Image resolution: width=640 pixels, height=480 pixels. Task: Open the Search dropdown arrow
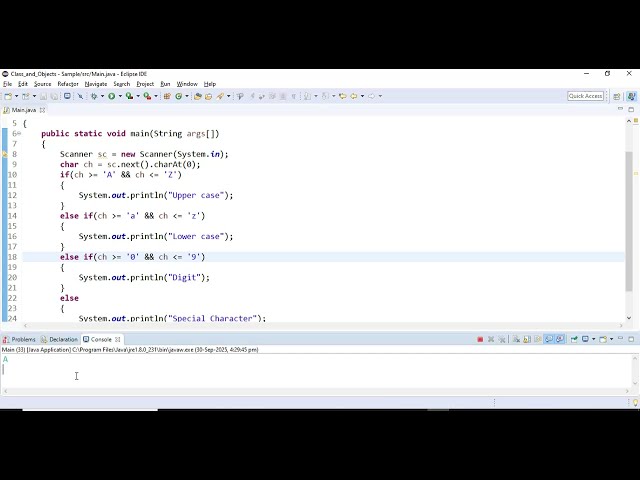pos(229,96)
